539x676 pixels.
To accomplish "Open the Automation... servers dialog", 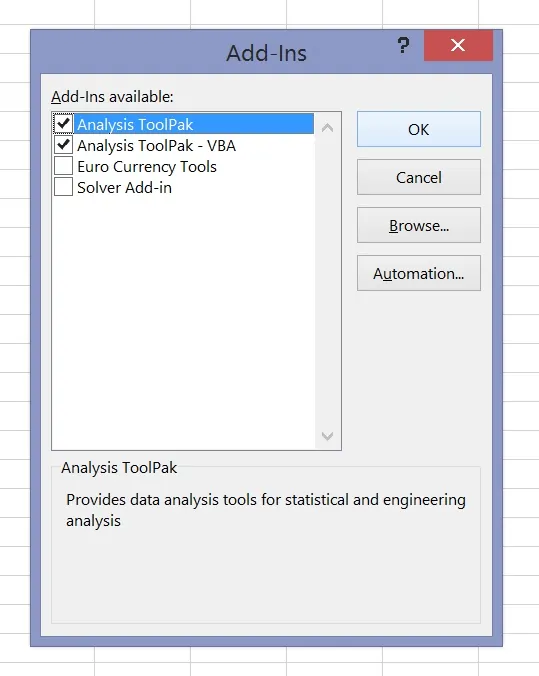I will 419,273.
